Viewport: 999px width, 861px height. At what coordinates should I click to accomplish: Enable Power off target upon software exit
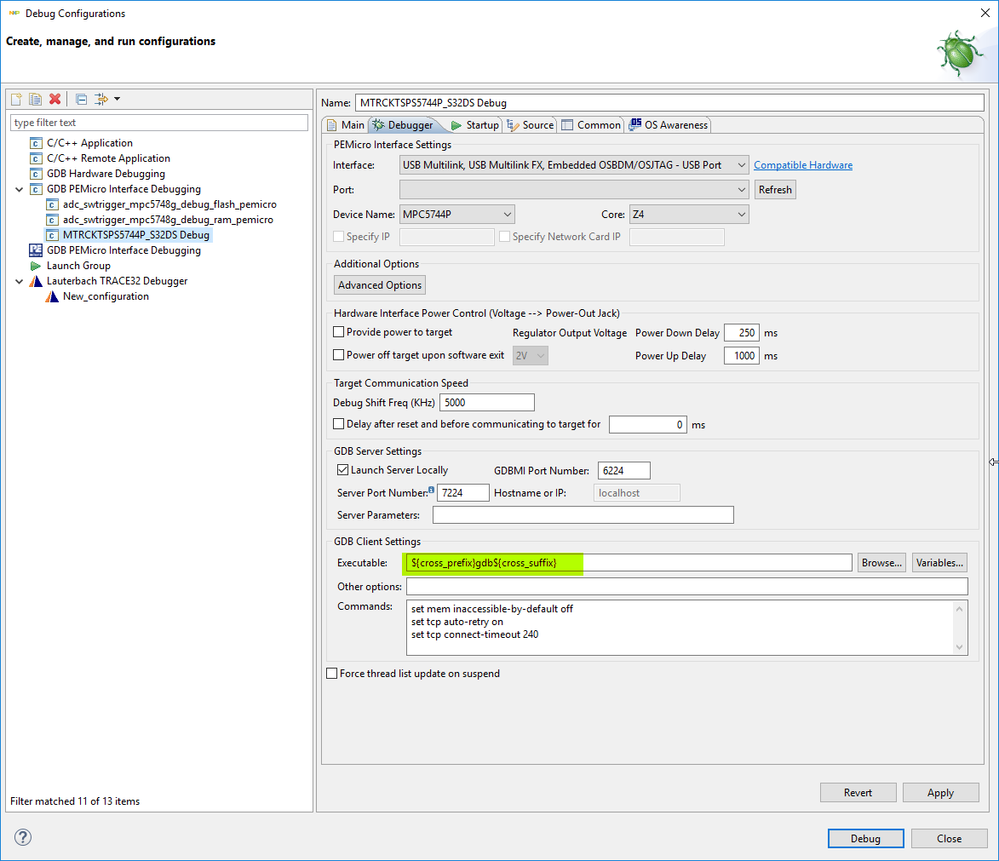coord(339,355)
